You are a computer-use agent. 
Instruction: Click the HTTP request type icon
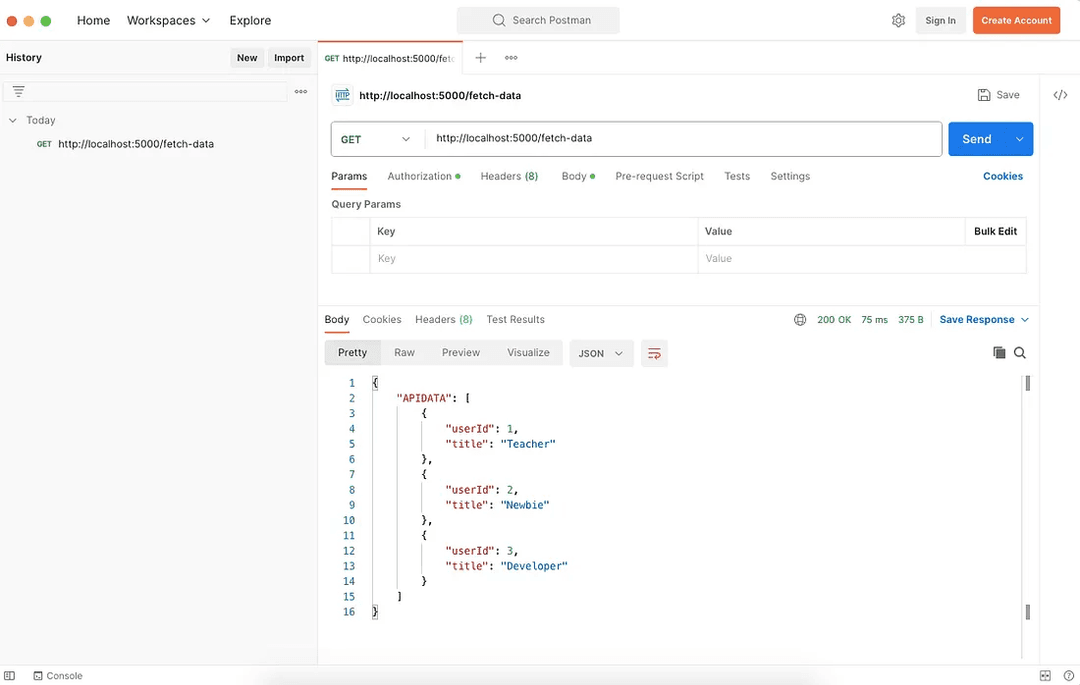342,95
